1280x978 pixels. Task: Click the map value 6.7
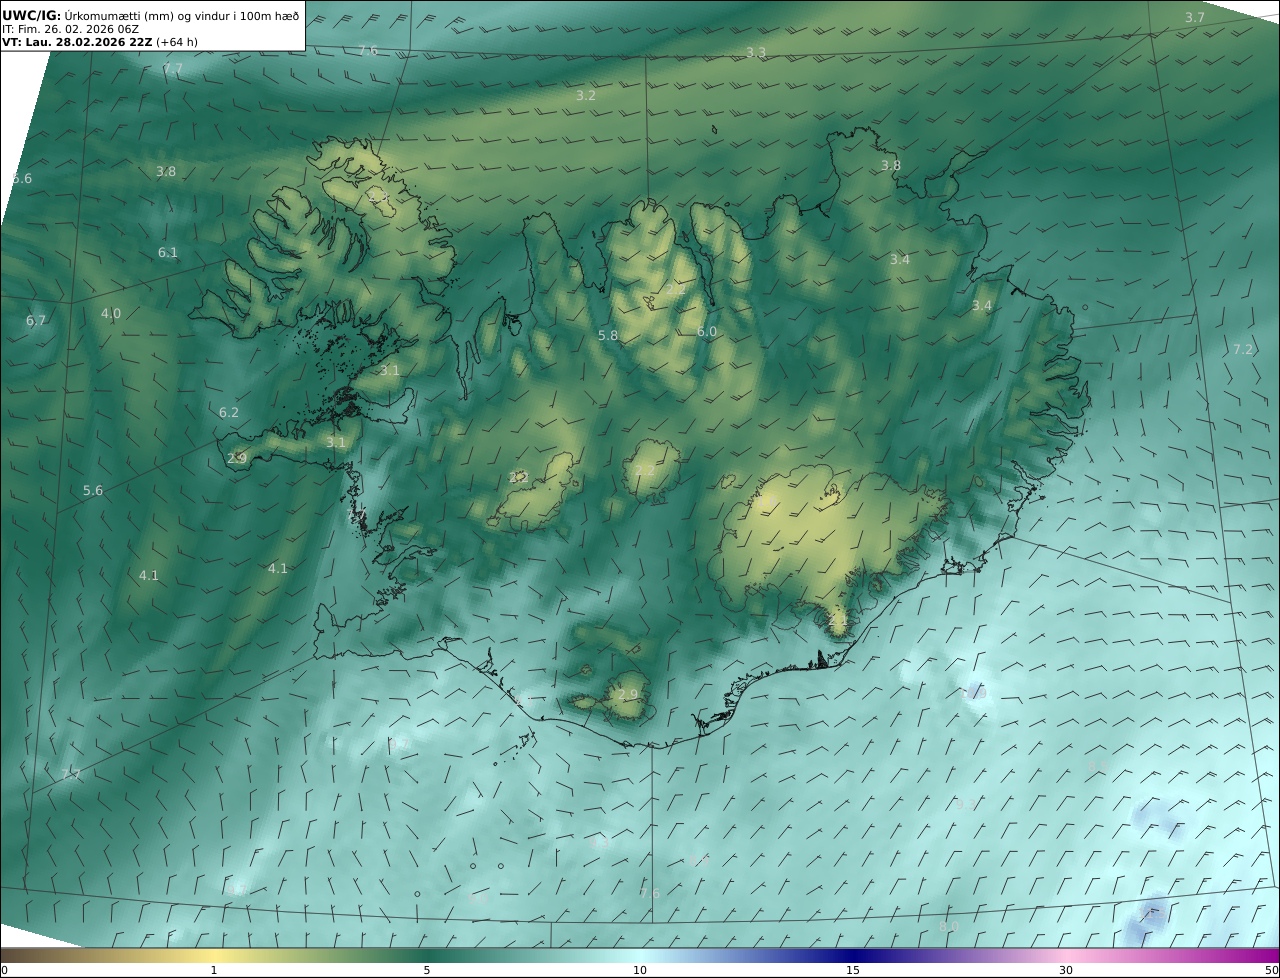(36, 321)
